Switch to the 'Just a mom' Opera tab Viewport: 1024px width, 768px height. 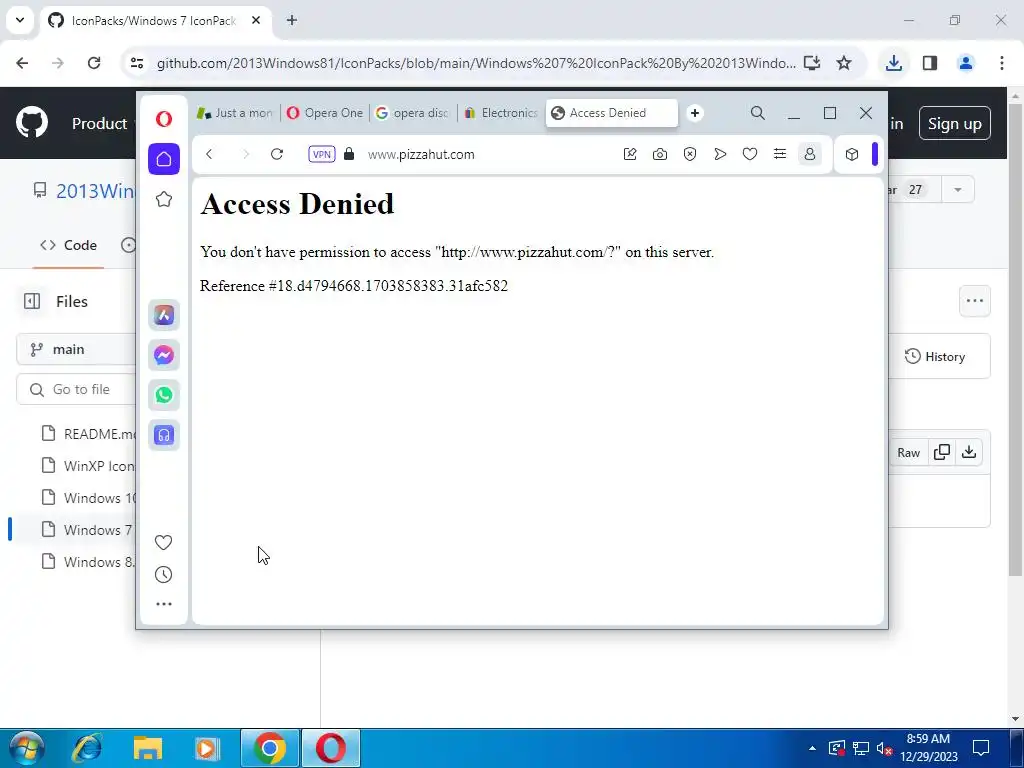coord(235,113)
